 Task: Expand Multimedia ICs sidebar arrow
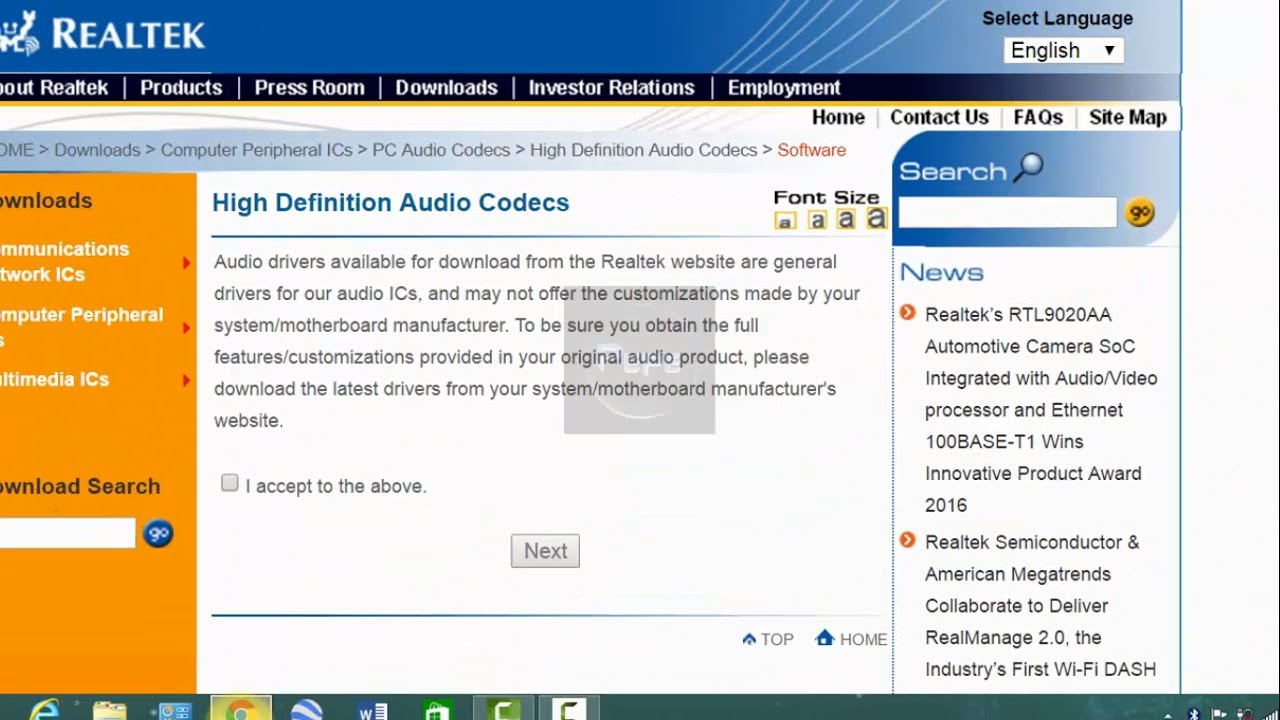click(186, 380)
